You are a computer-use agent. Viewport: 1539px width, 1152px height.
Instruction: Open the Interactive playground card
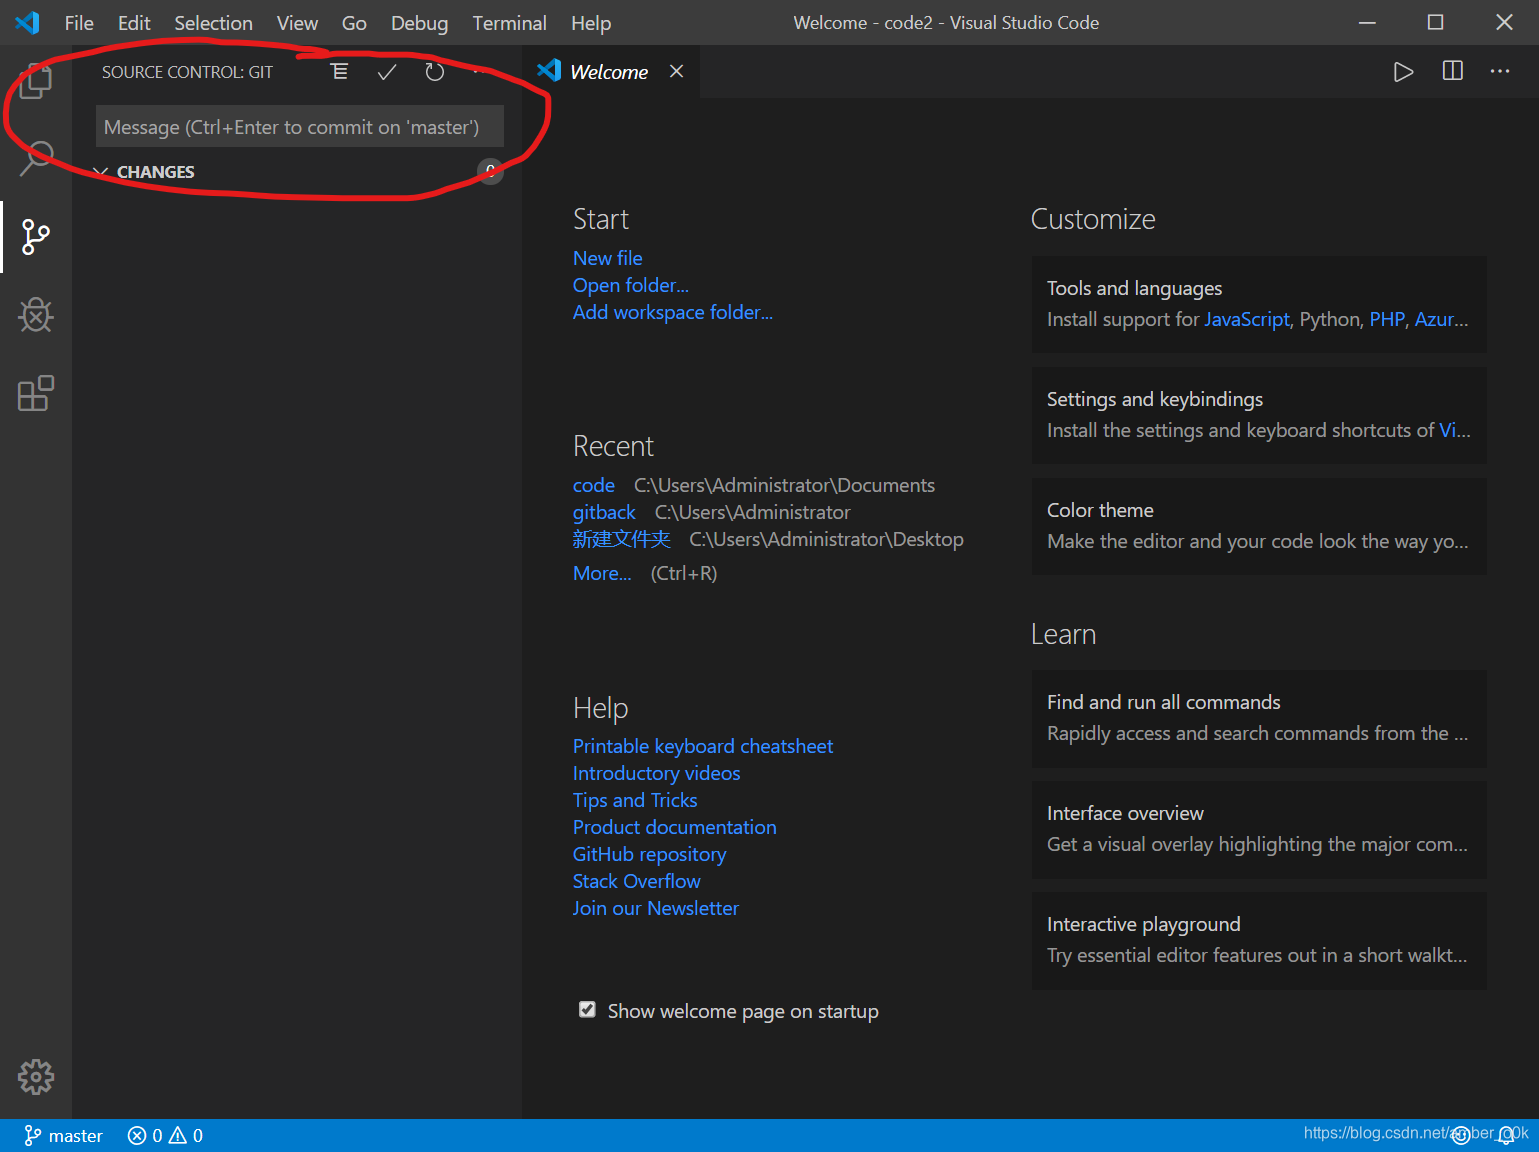click(1259, 940)
